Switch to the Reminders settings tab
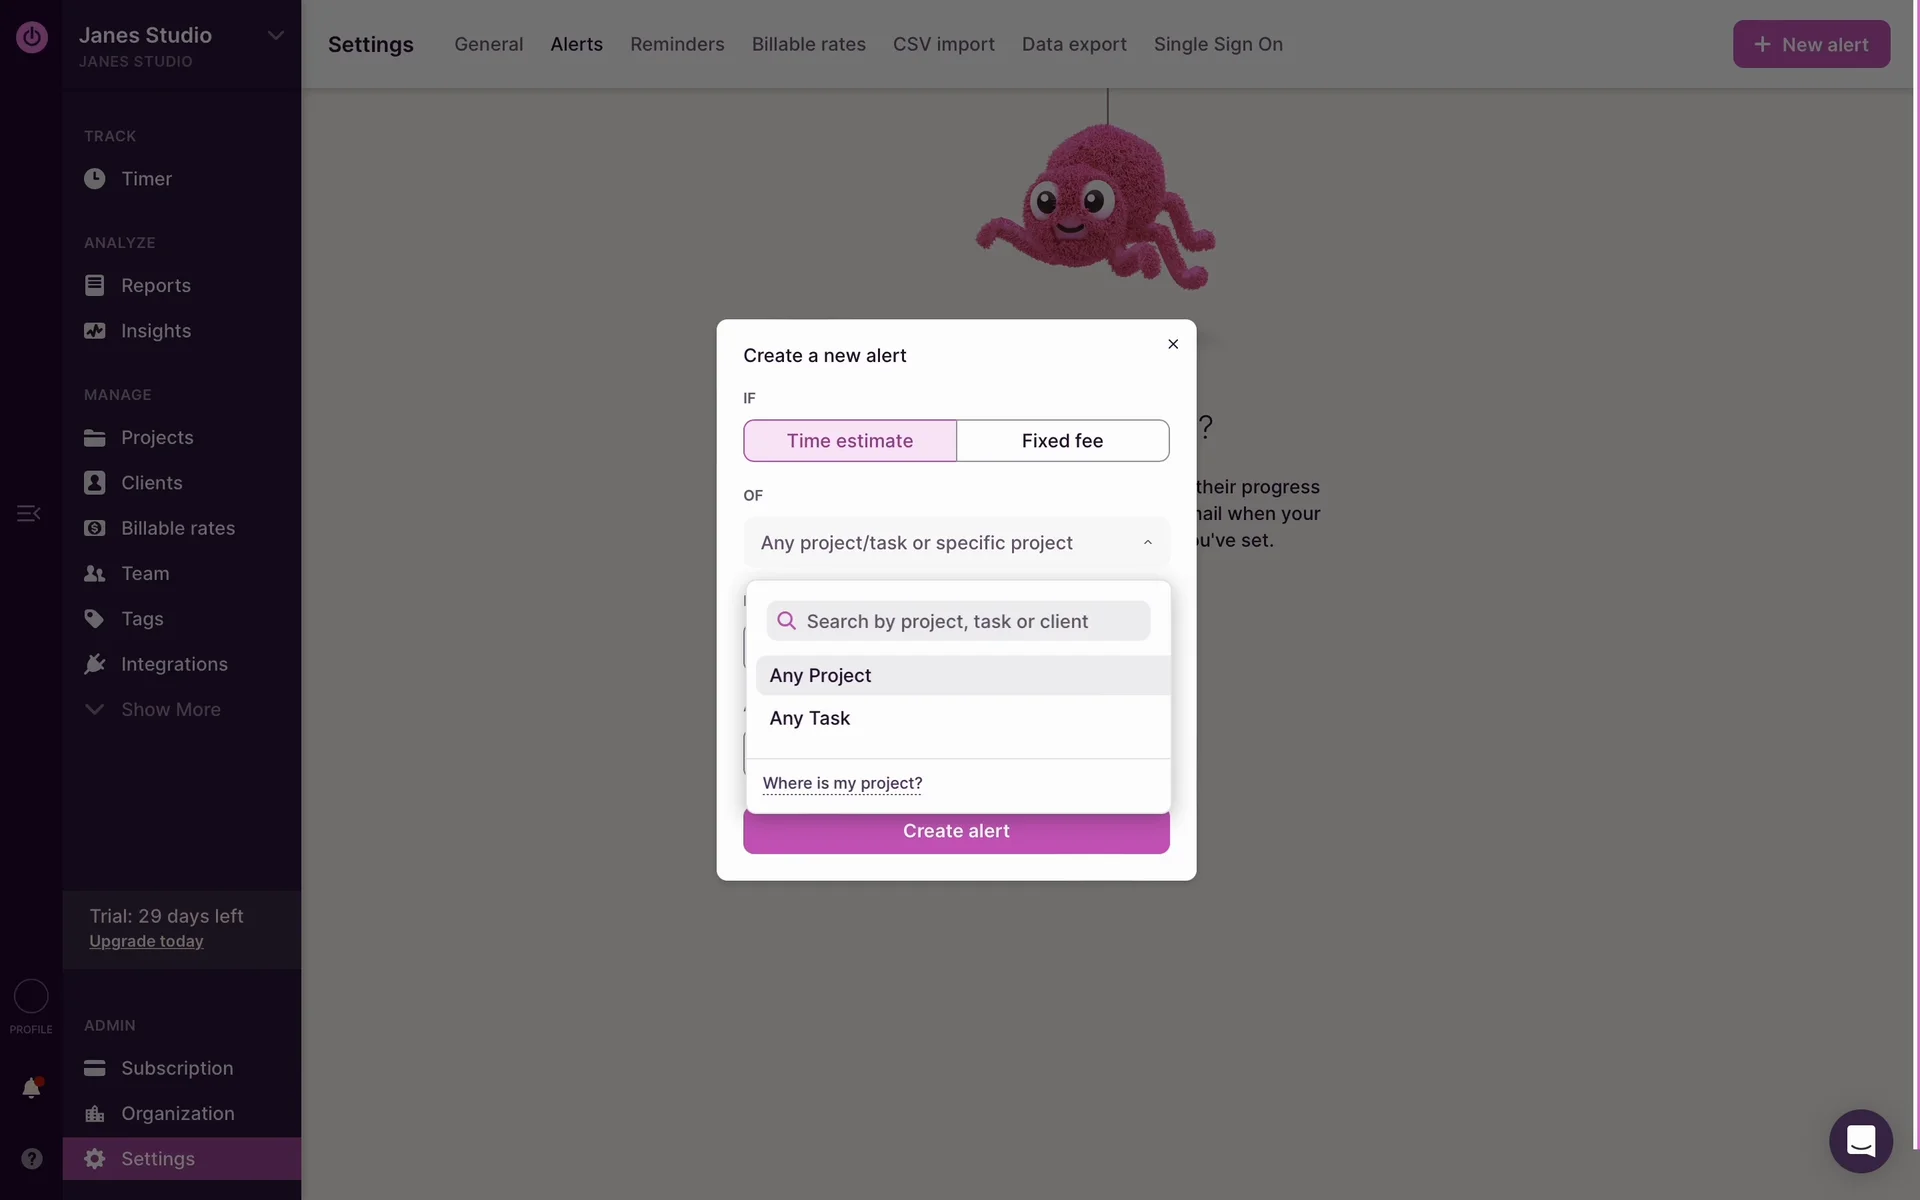The image size is (1920, 1200). 677,44
